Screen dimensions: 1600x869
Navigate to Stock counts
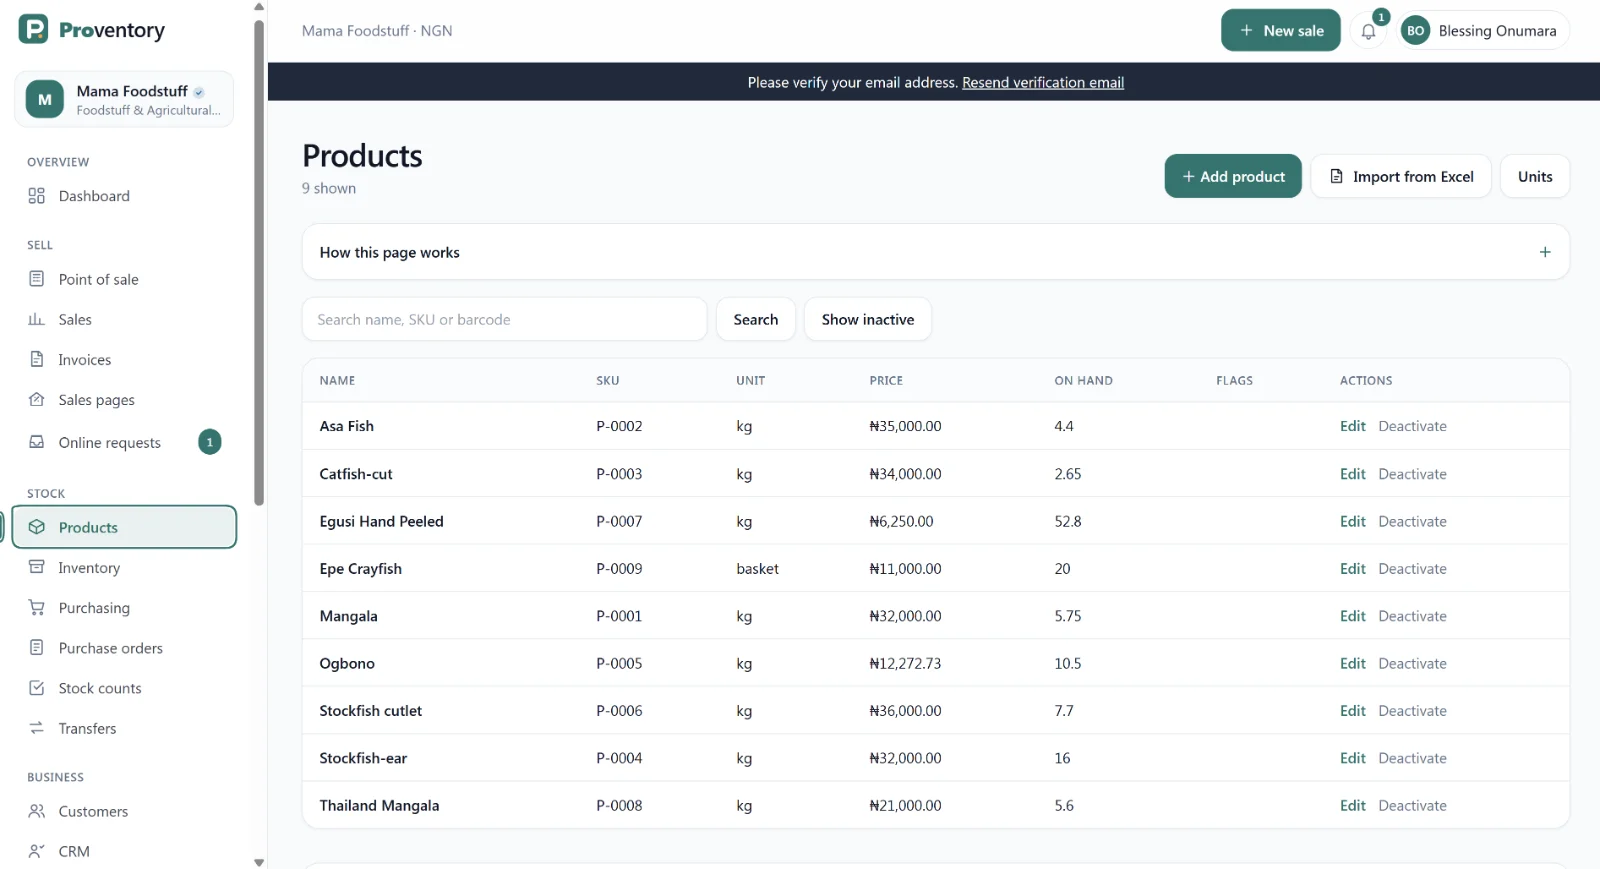click(124, 688)
